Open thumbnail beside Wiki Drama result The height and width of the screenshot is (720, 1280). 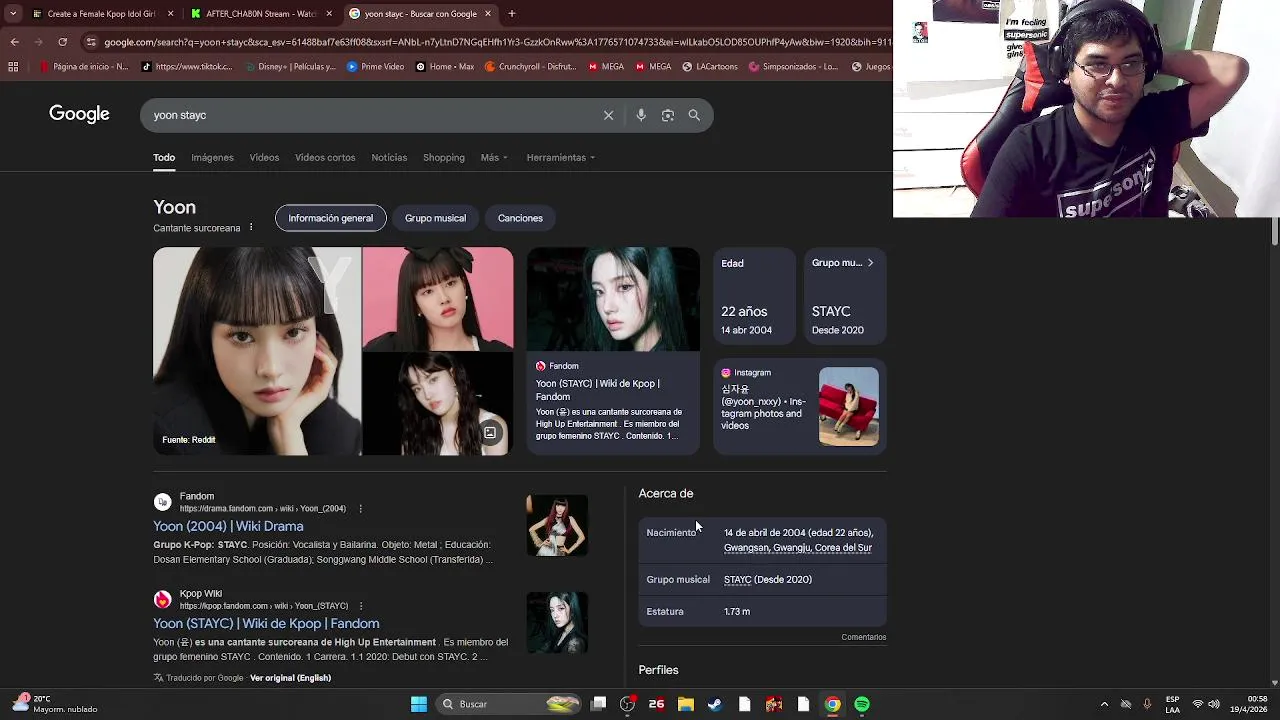pos(557,525)
